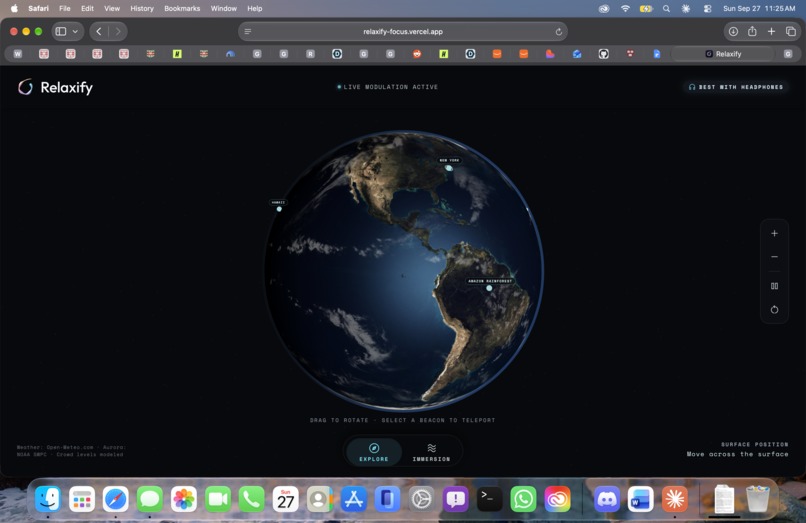Screen dimensions: 806x523
Task: Open the File menu
Action: (64, 8)
